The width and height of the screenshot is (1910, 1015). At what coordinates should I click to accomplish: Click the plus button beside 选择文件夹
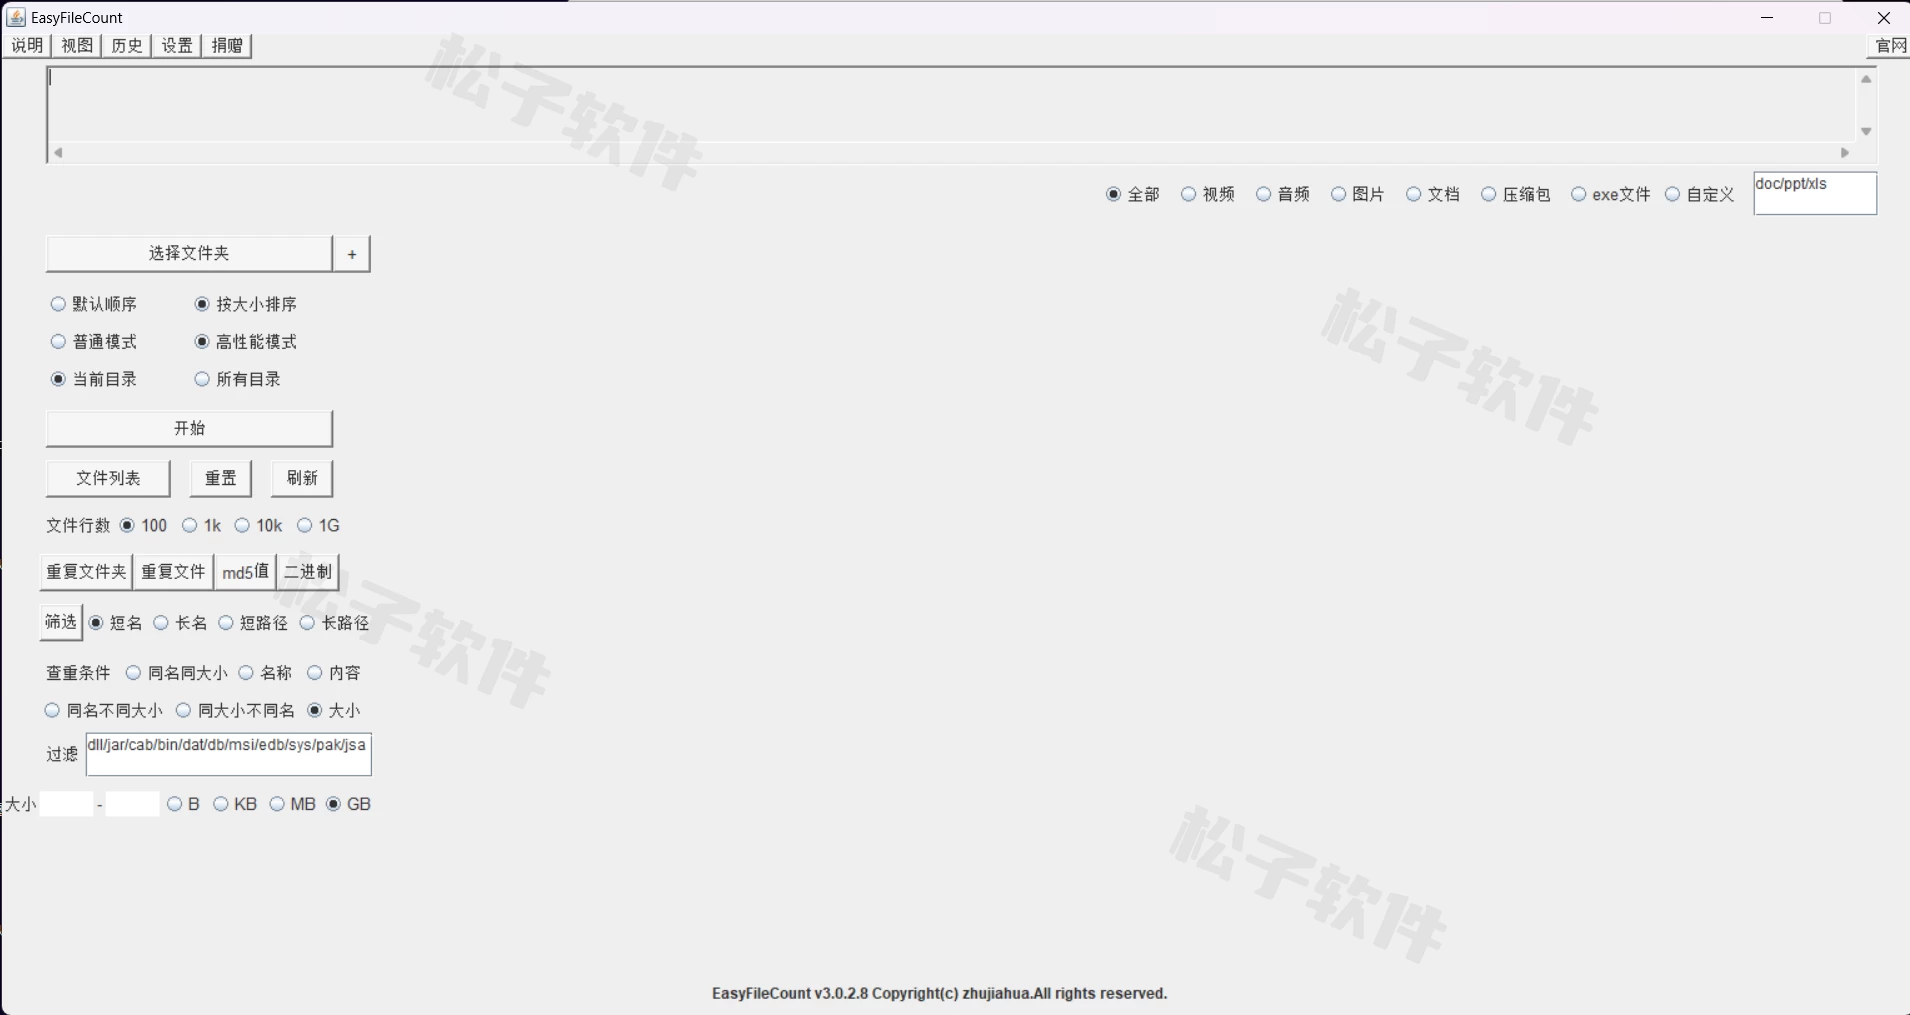click(352, 254)
